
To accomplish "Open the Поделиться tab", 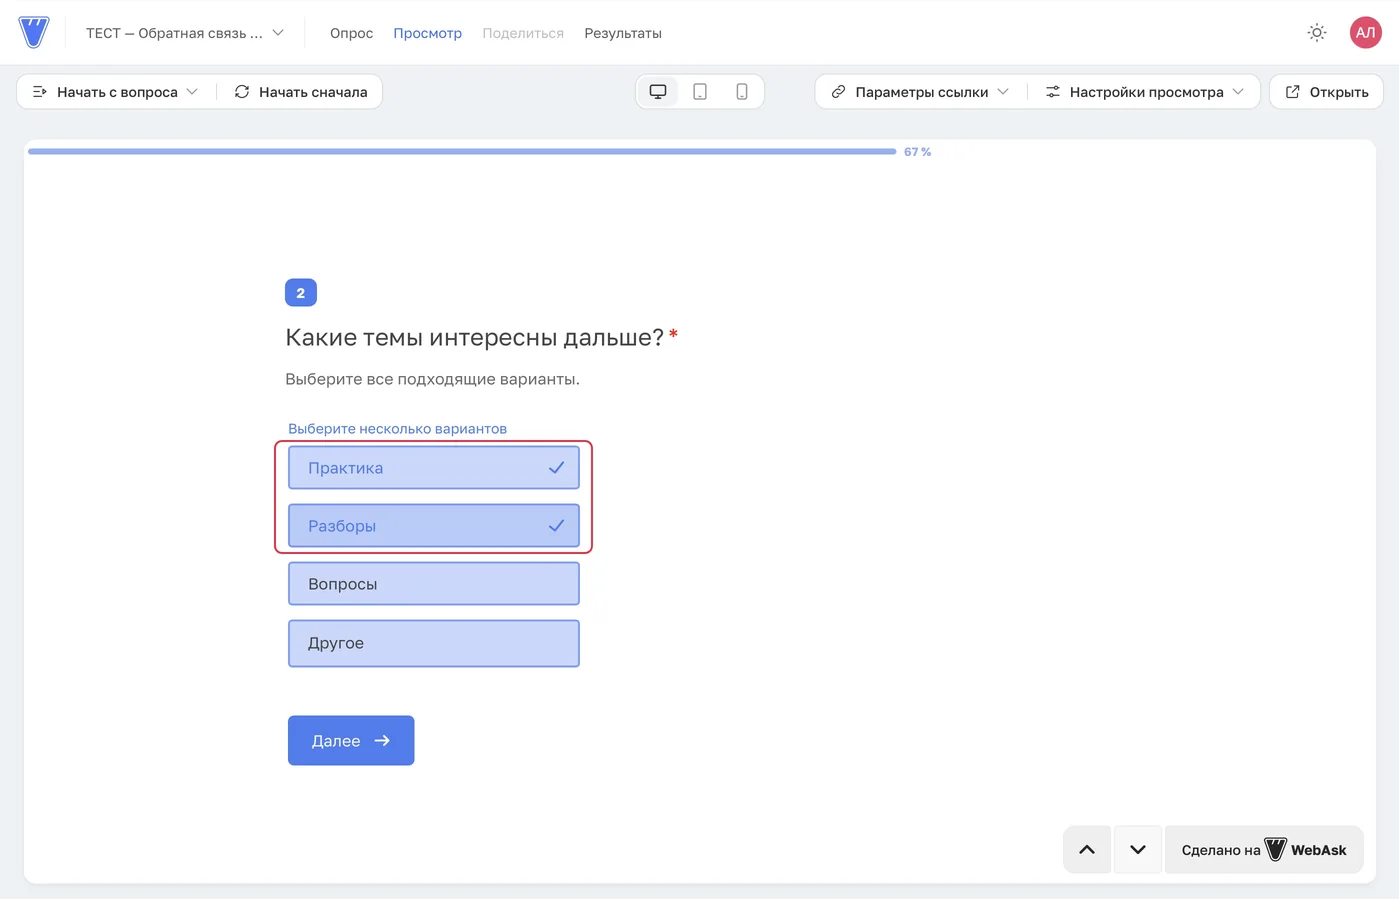I will tap(523, 33).
